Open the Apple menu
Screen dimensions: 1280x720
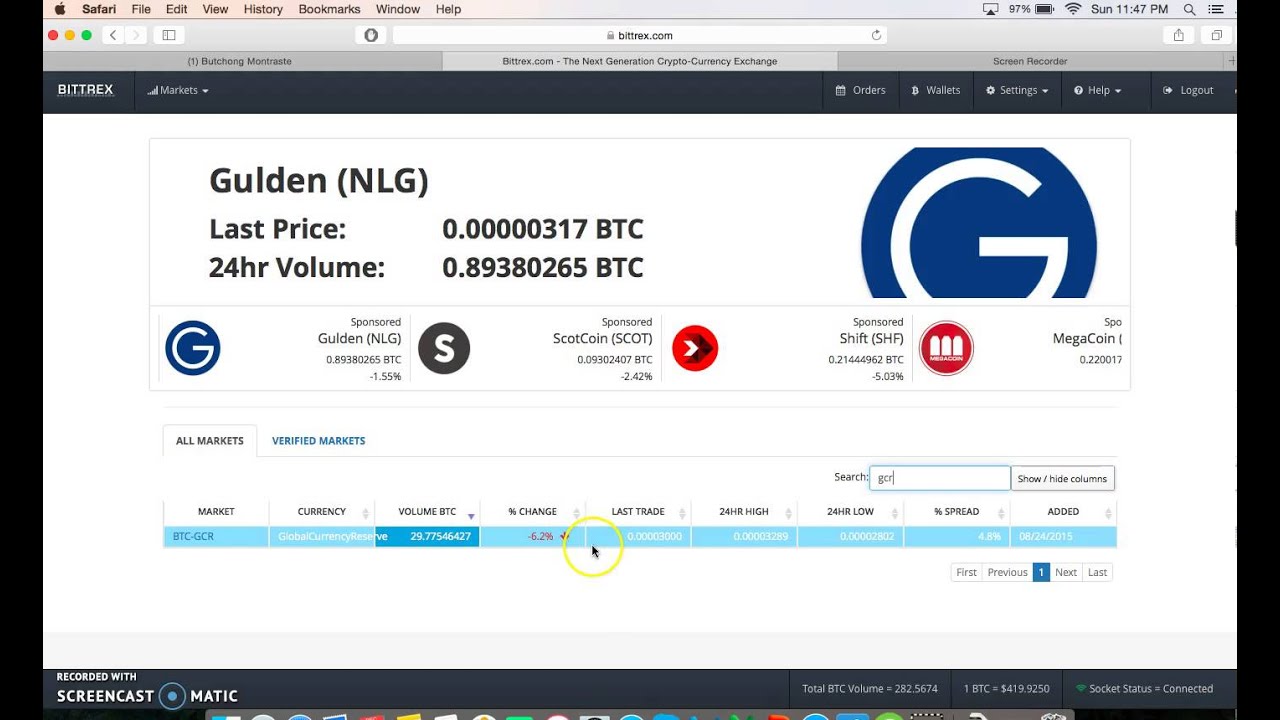59,9
